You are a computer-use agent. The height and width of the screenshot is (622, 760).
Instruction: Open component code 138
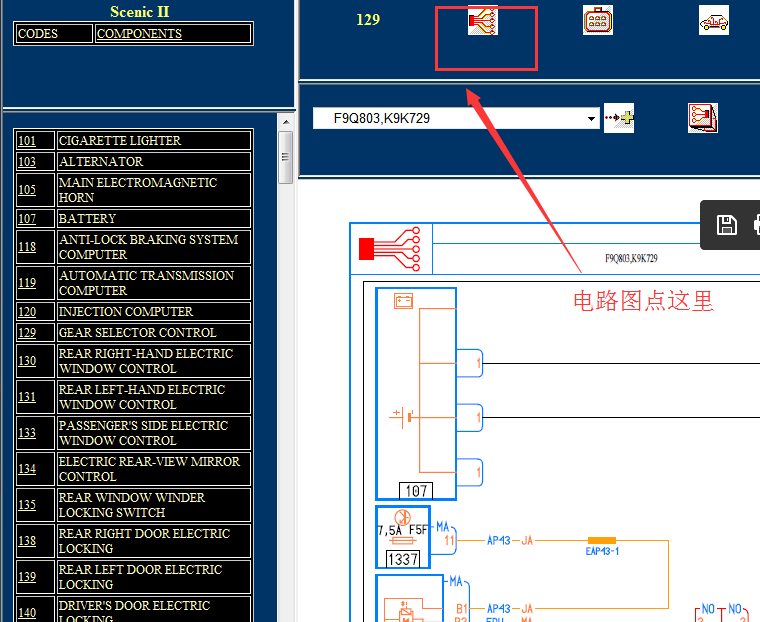click(x=27, y=541)
